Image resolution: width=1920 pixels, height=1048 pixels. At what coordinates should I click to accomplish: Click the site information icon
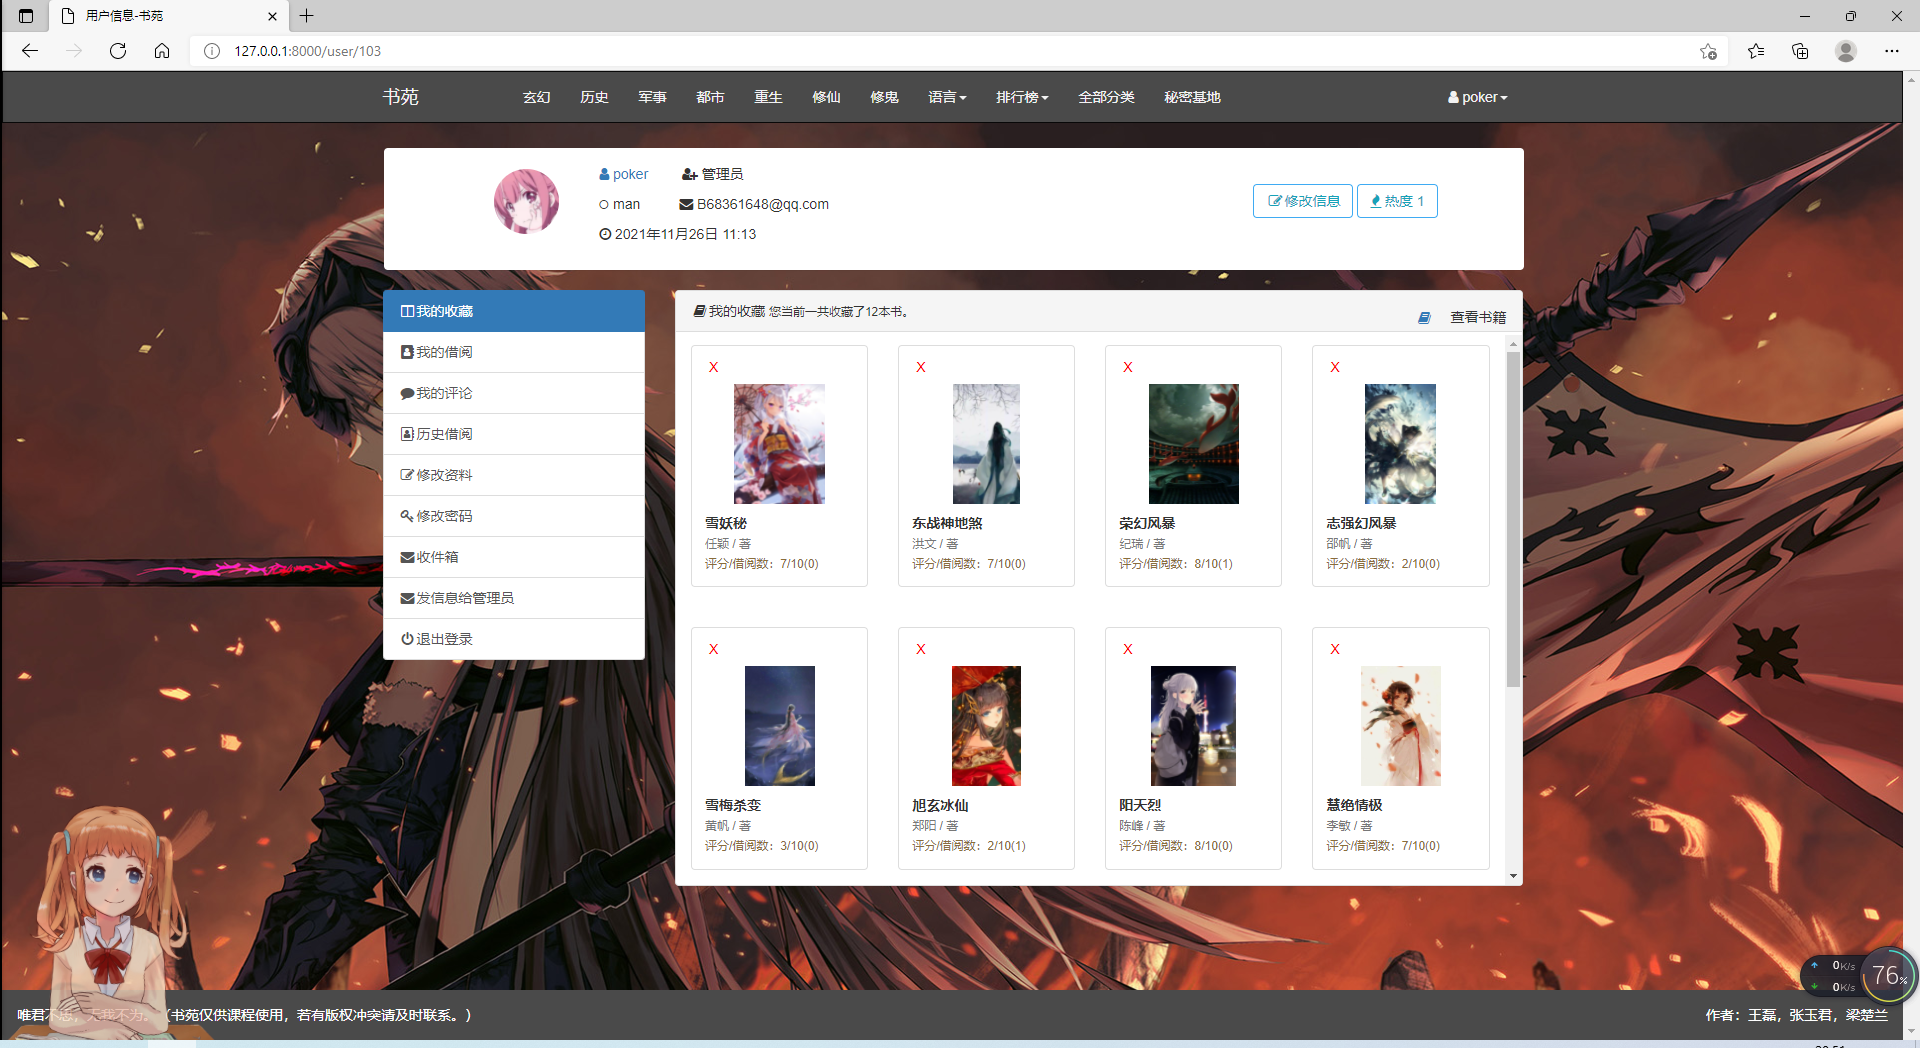pyautogui.click(x=212, y=51)
